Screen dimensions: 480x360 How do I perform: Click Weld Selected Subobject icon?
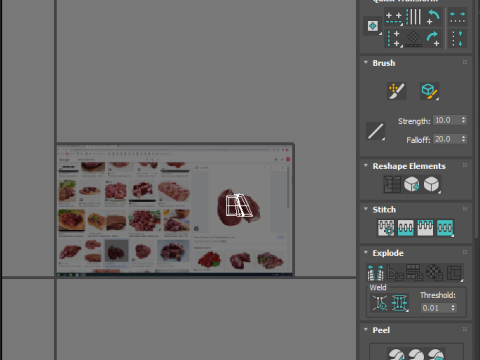(400, 303)
